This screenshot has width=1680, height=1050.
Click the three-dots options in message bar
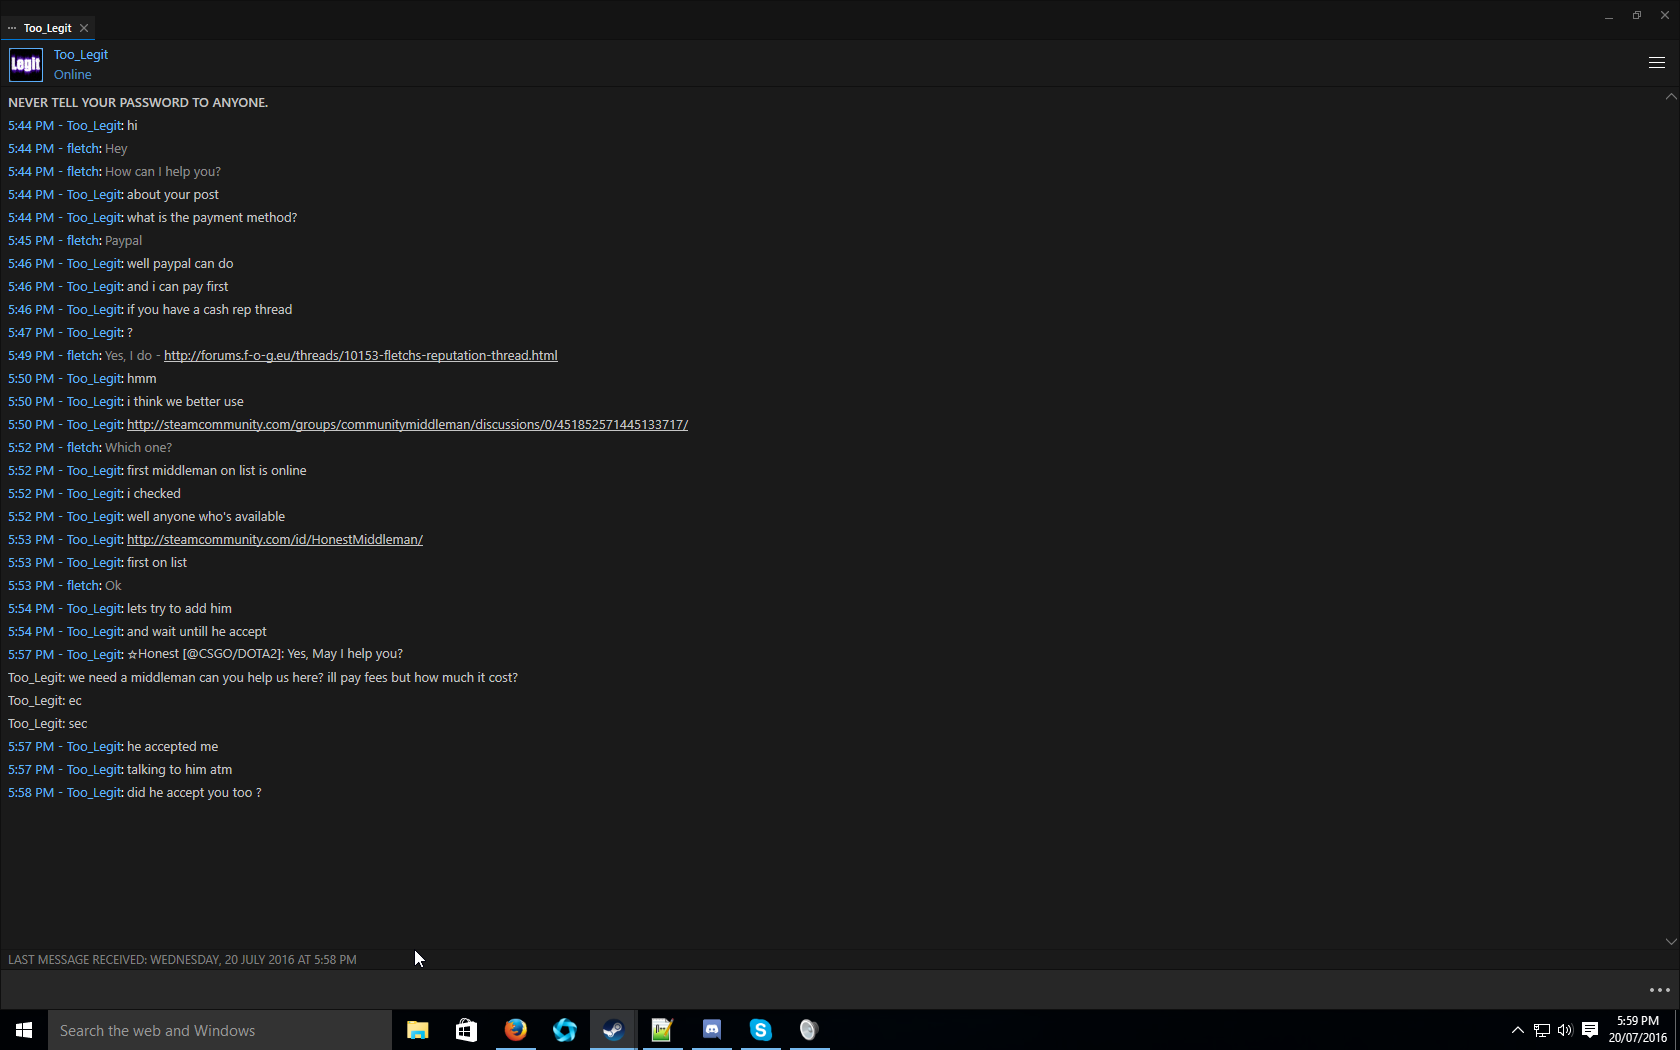pos(1659,990)
